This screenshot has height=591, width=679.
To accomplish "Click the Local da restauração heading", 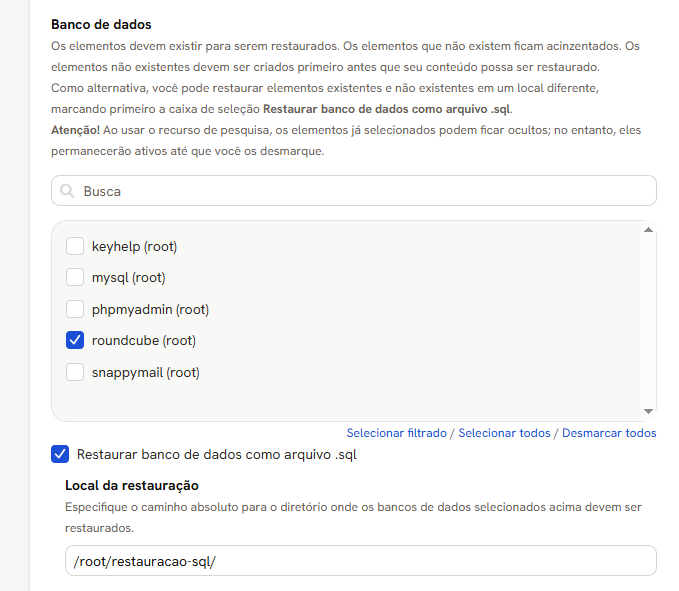I will 132,486.
